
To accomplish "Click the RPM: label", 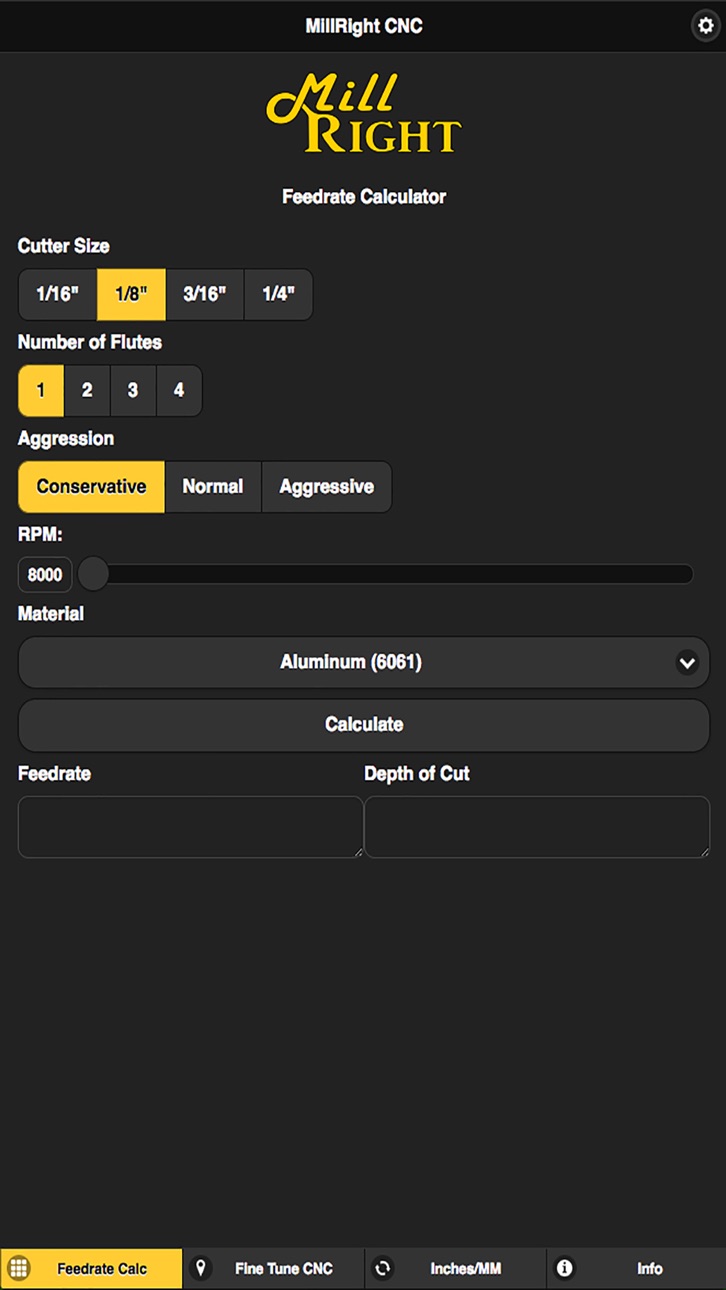I will [40, 535].
